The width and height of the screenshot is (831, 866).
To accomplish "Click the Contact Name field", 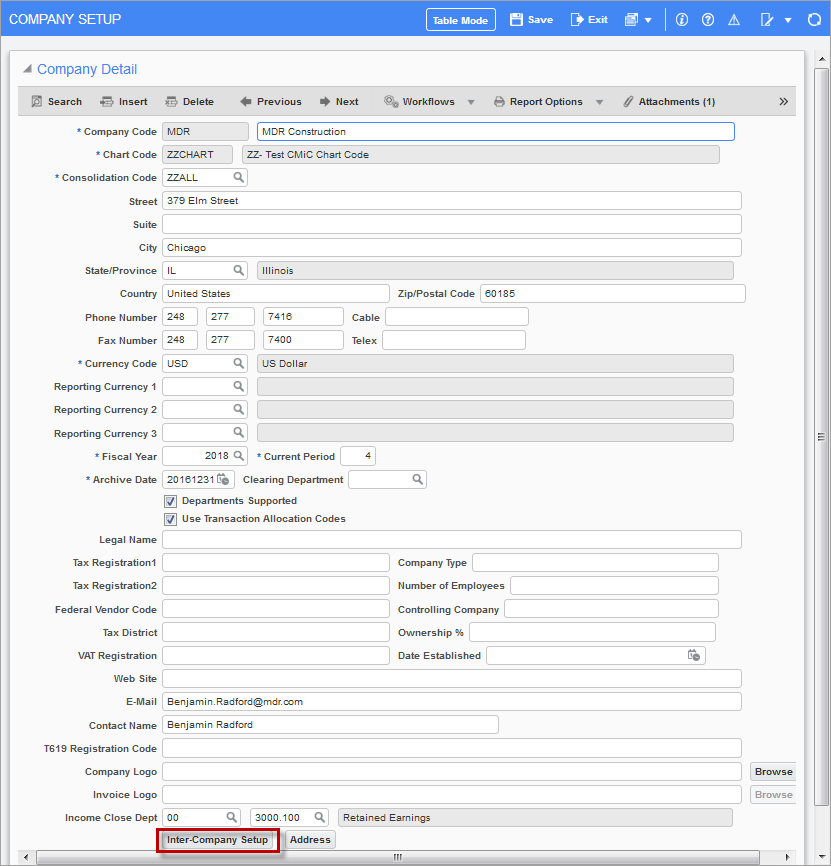I will (330, 725).
